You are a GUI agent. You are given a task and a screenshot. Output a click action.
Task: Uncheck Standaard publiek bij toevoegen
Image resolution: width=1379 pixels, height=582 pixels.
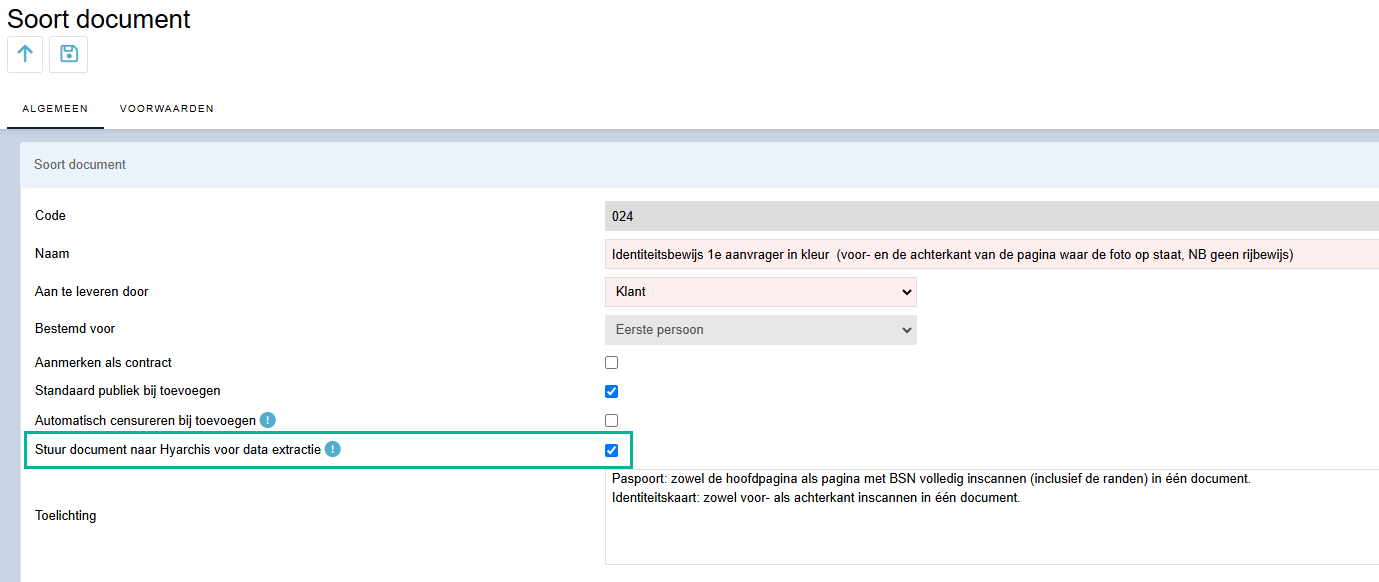point(612,391)
